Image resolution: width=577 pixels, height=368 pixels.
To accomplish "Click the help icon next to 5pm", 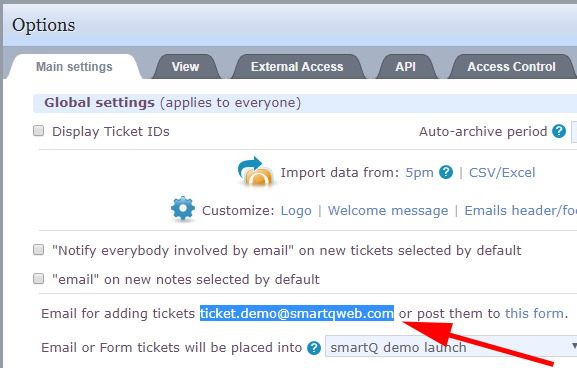I will [446, 172].
